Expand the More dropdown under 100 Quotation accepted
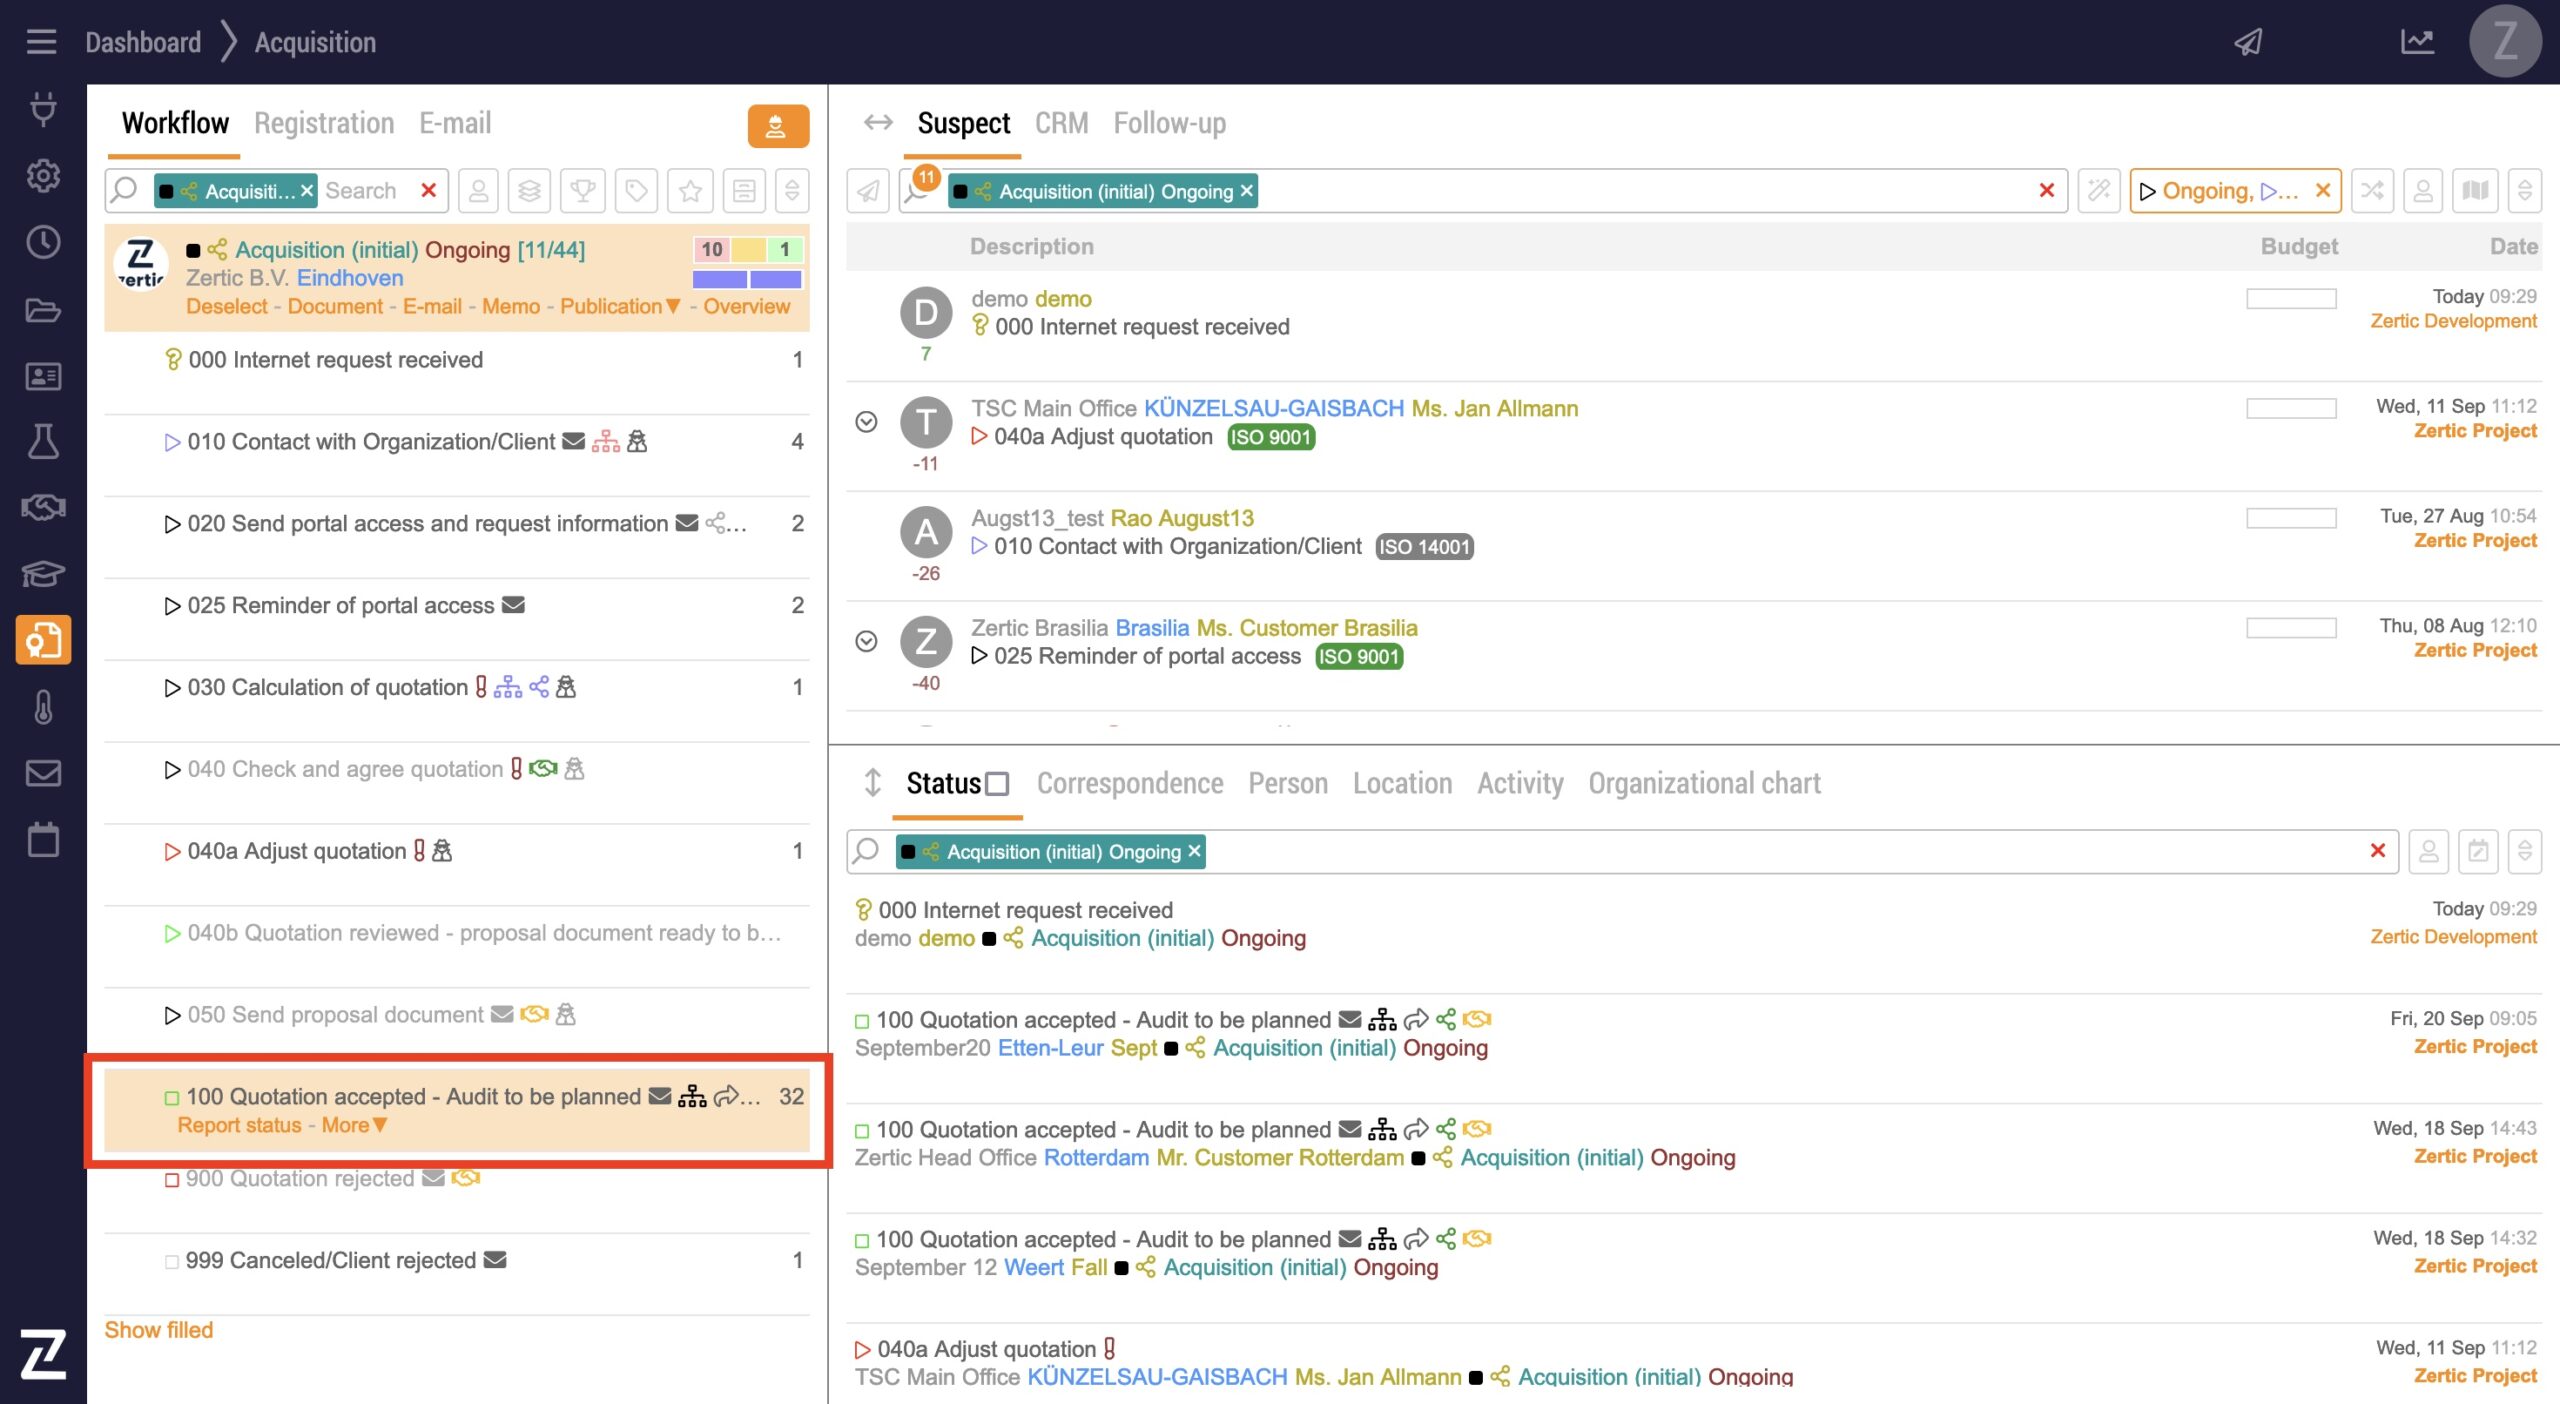This screenshot has height=1404, width=2560. 354,1125
